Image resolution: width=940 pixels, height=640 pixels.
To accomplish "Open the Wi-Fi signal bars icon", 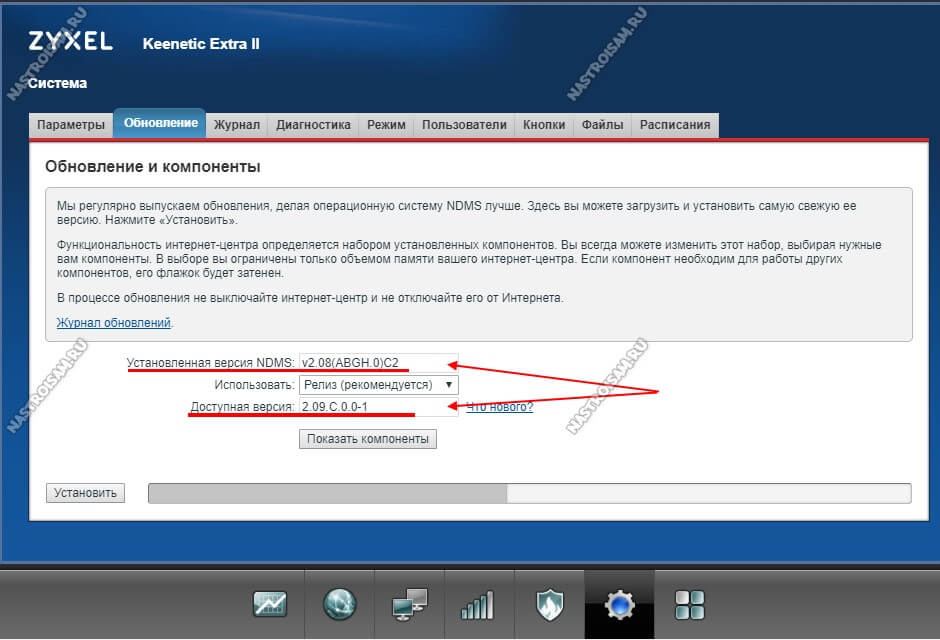I will (478, 605).
